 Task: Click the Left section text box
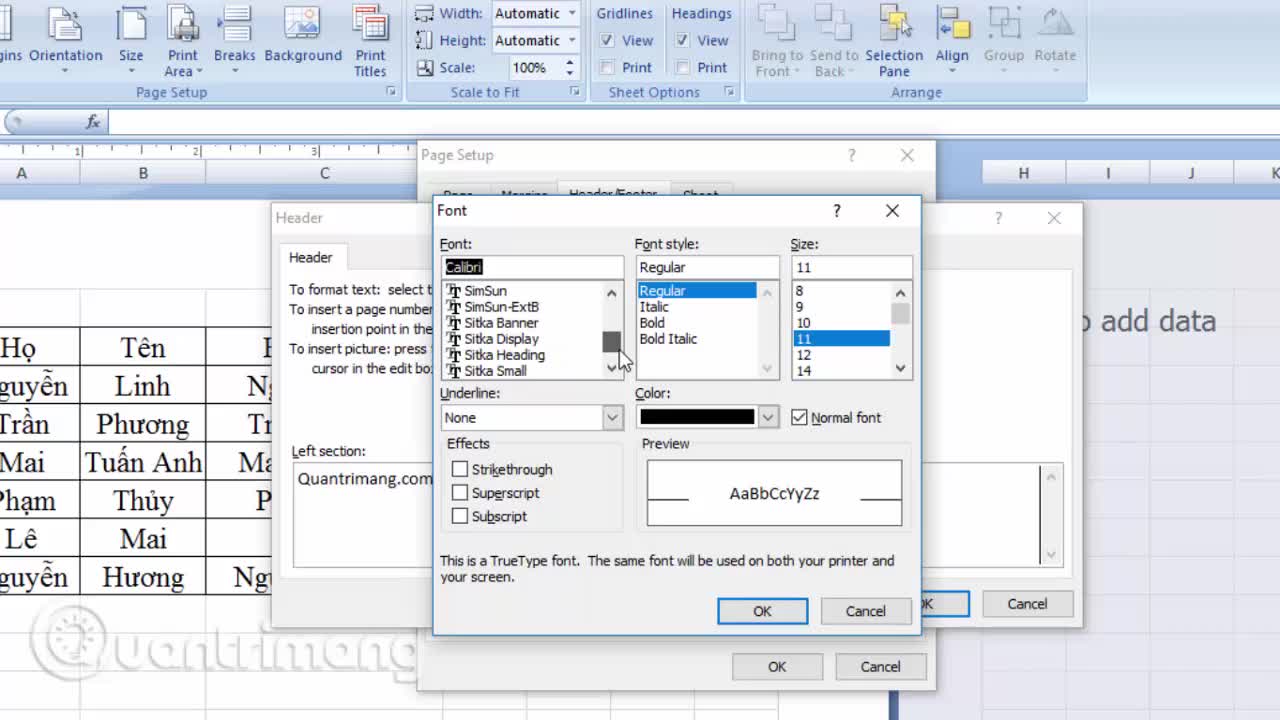[363, 515]
